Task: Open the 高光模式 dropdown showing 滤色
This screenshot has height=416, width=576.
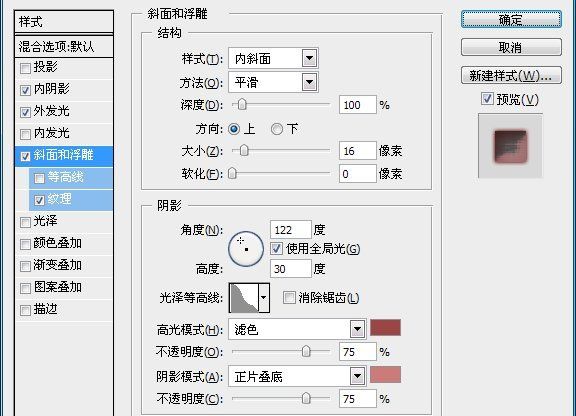Action: tap(297, 329)
